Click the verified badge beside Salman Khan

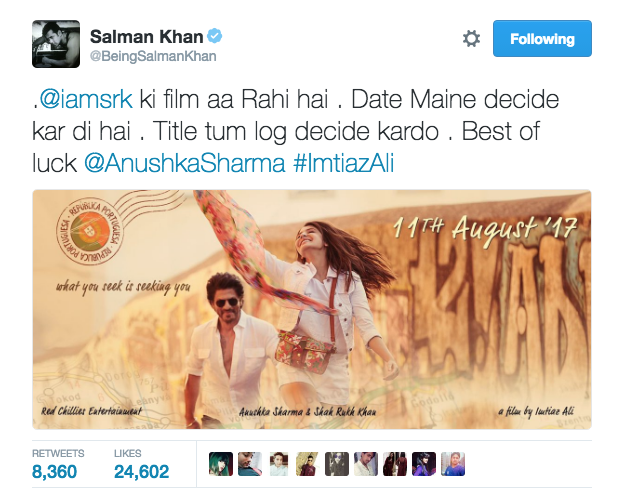pyautogui.click(x=215, y=36)
